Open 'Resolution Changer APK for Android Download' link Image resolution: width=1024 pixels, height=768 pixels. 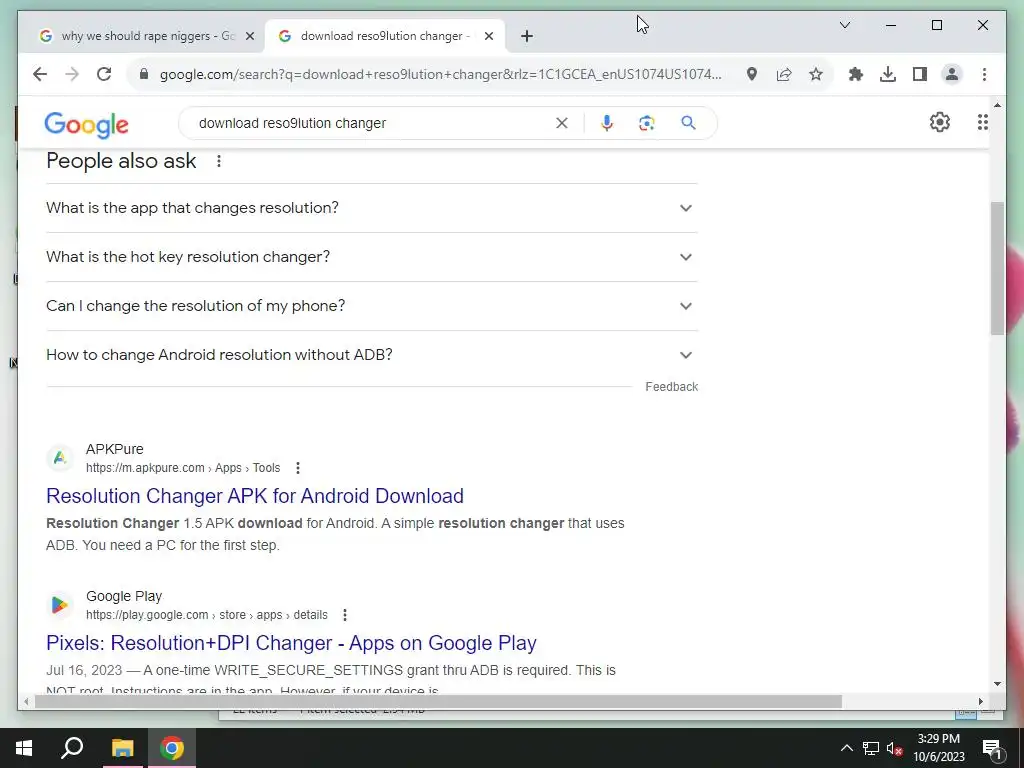tap(255, 496)
